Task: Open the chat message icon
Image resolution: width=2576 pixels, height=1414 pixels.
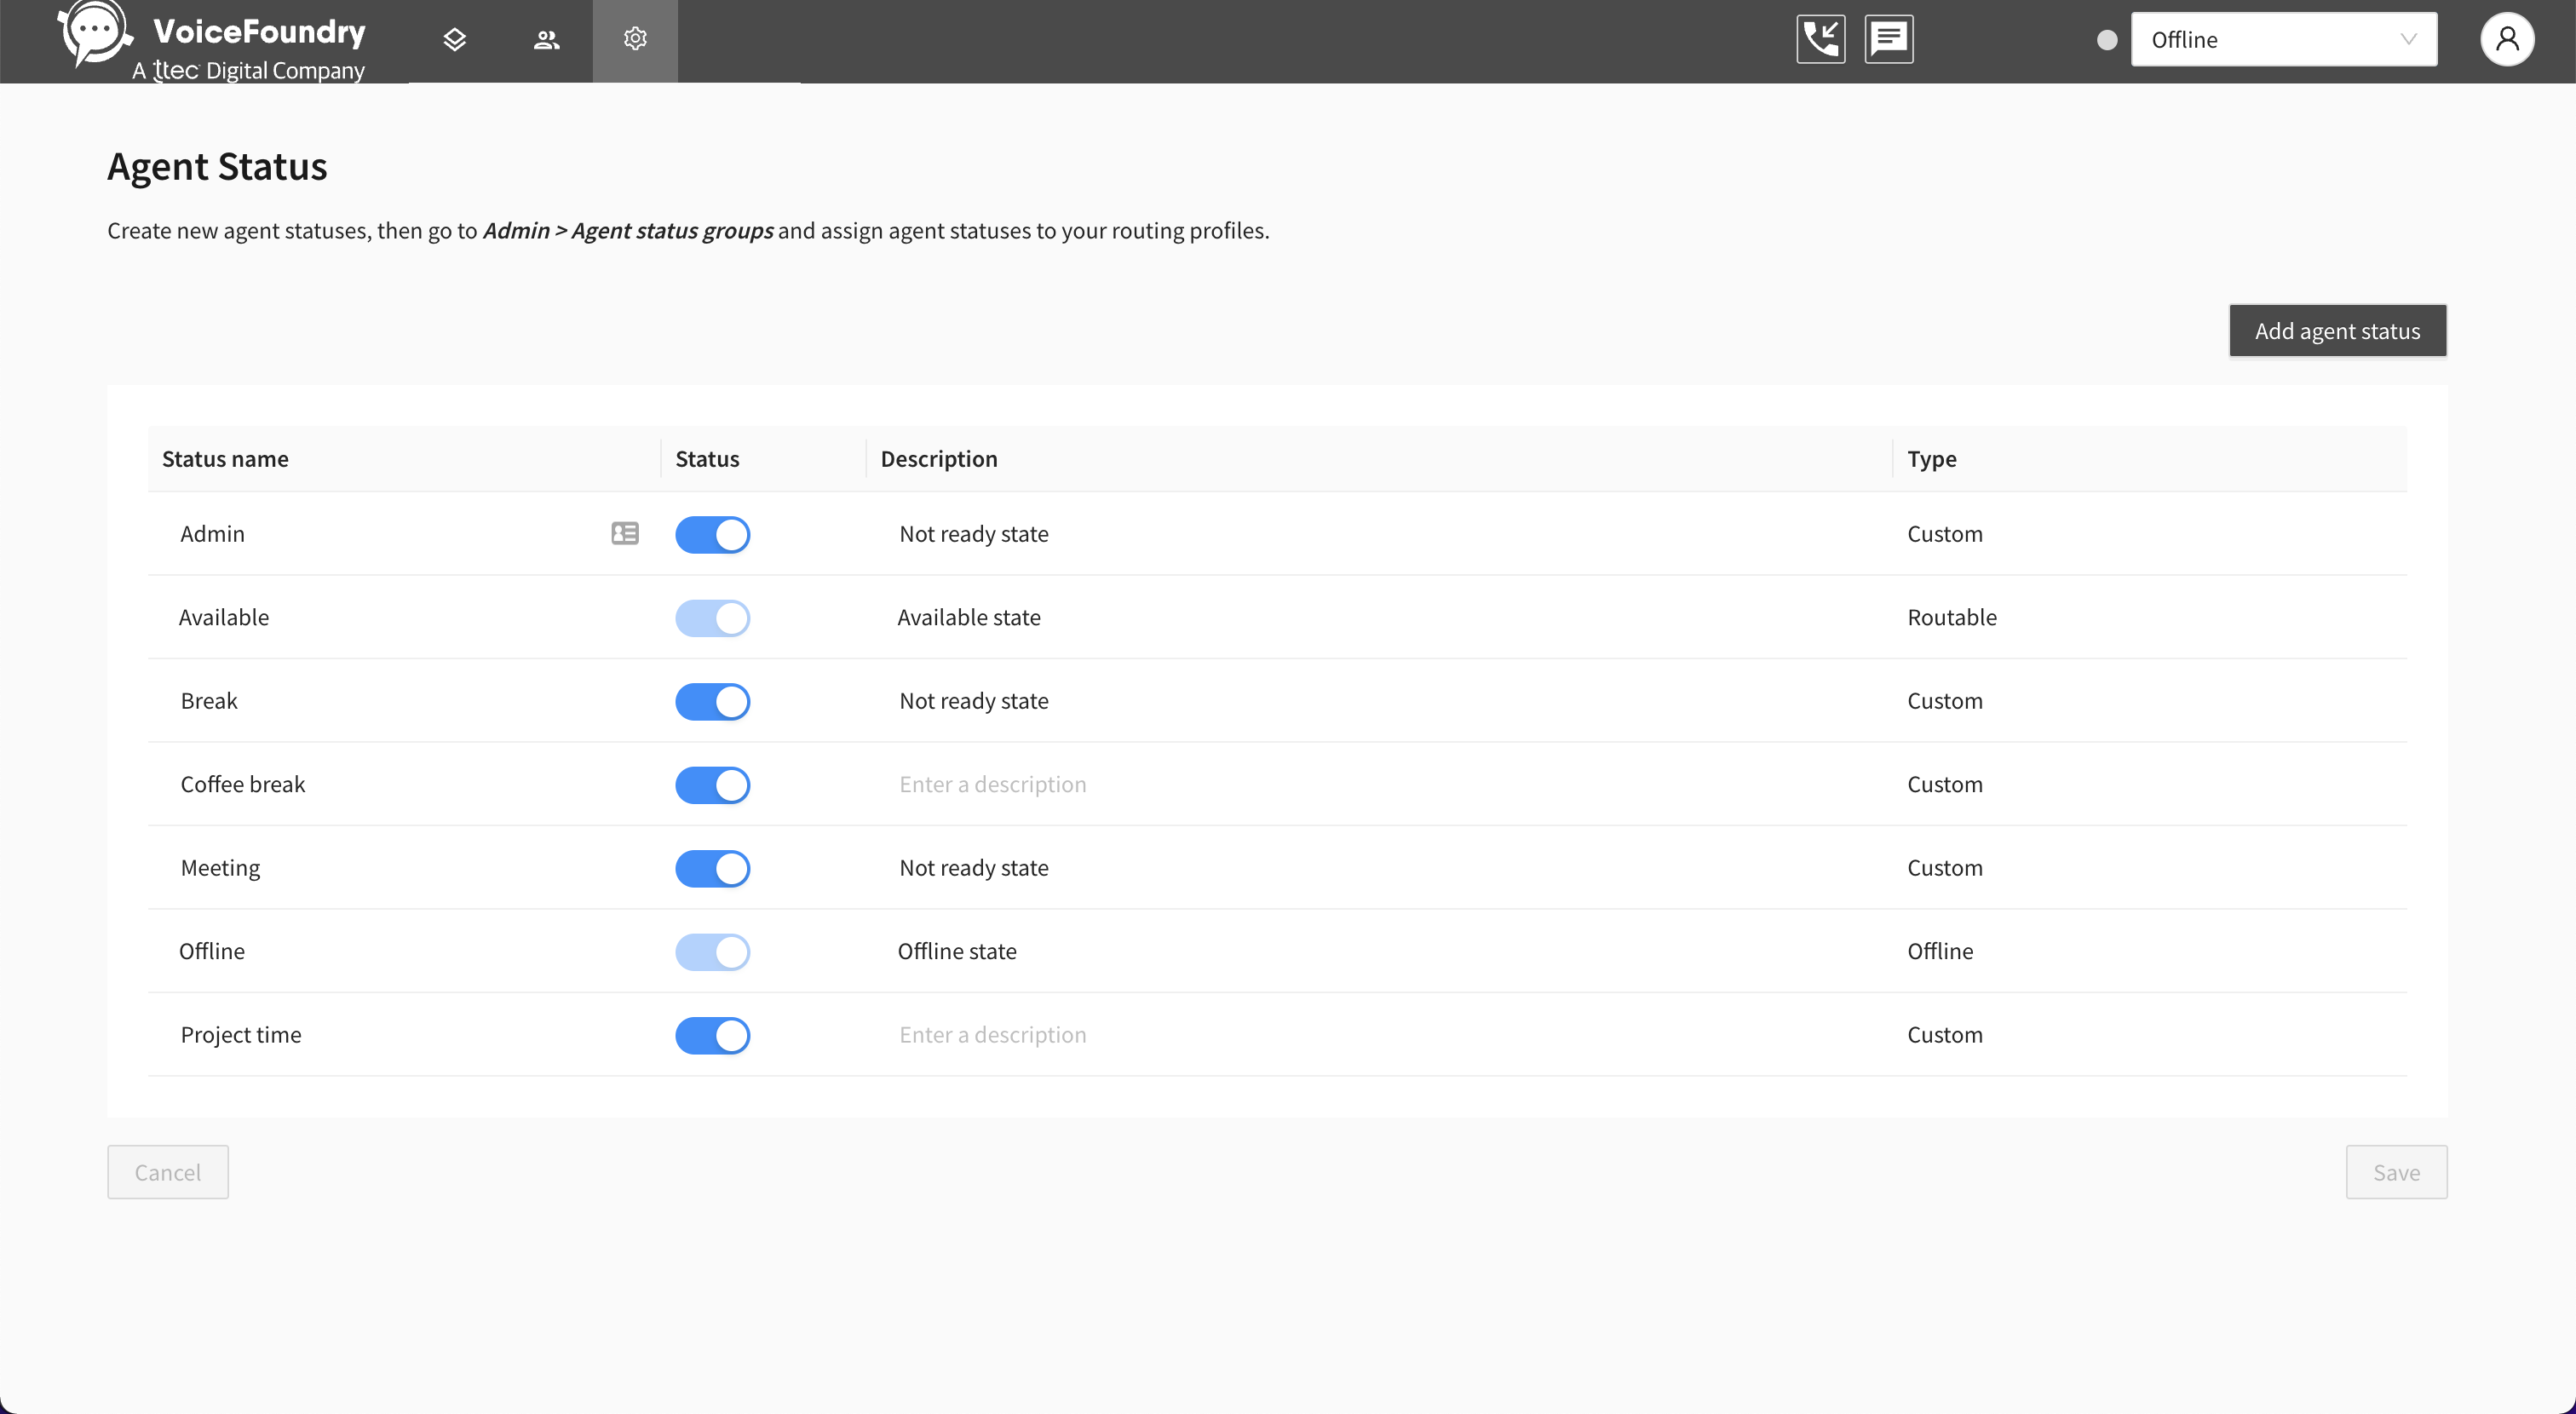Action: pos(1889,39)
